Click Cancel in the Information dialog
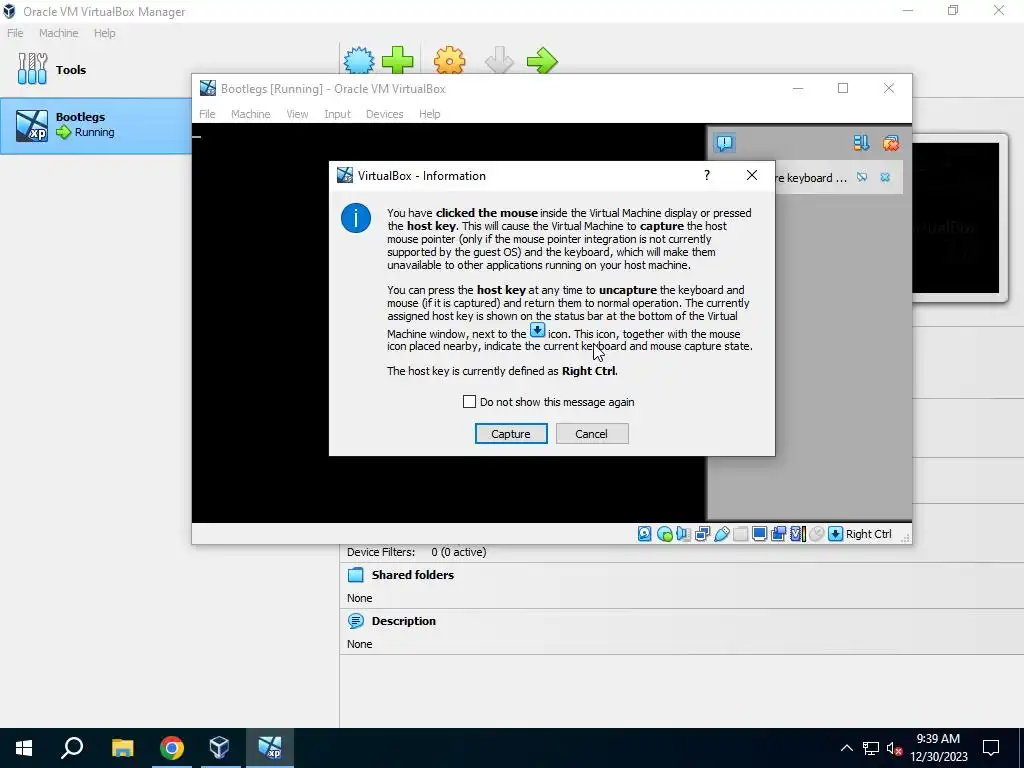This screenshot has width=1024, height=768. (x=592, y=434)
